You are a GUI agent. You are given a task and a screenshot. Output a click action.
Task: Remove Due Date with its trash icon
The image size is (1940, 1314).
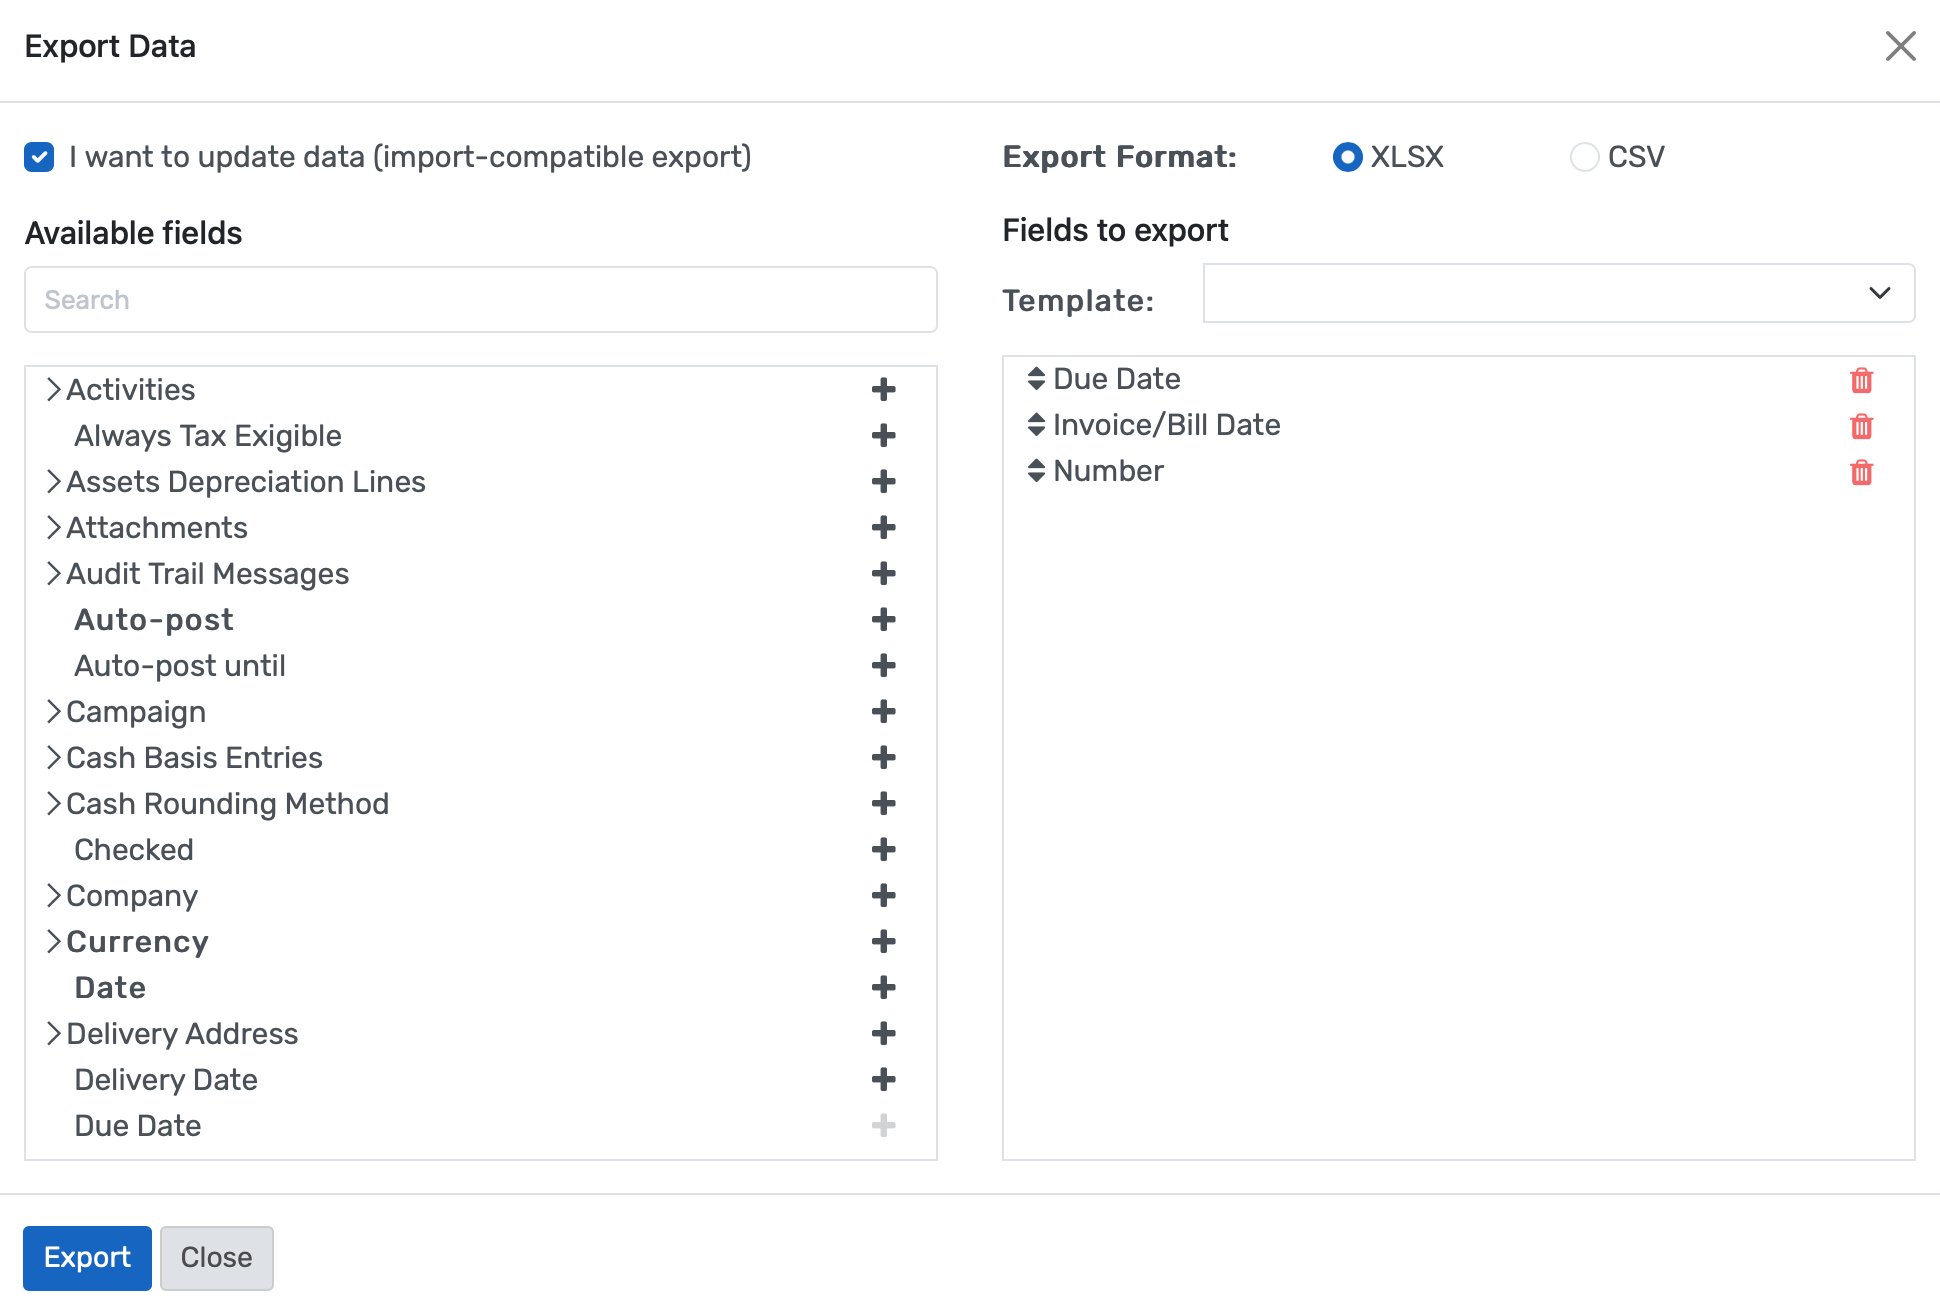point(1861,380)
